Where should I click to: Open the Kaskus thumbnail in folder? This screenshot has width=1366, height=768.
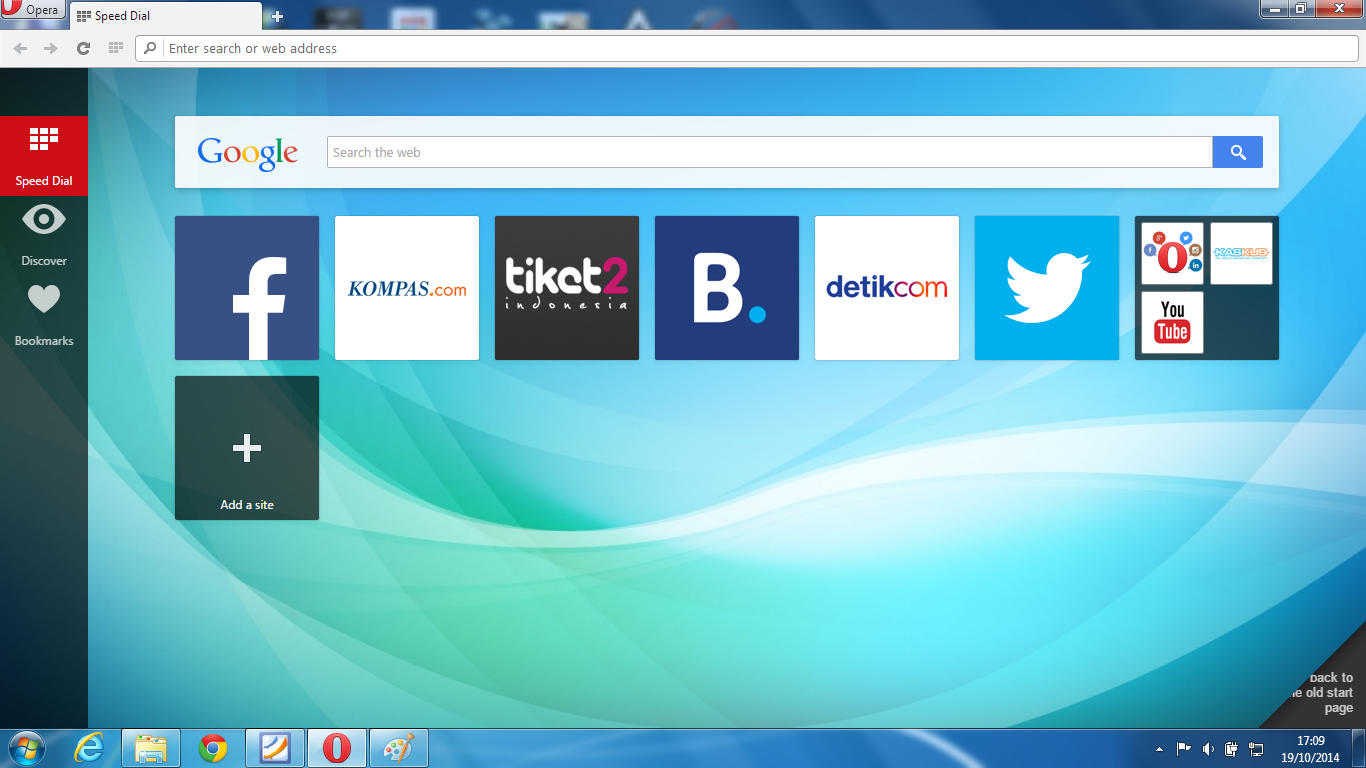(x=1241, y=254)
